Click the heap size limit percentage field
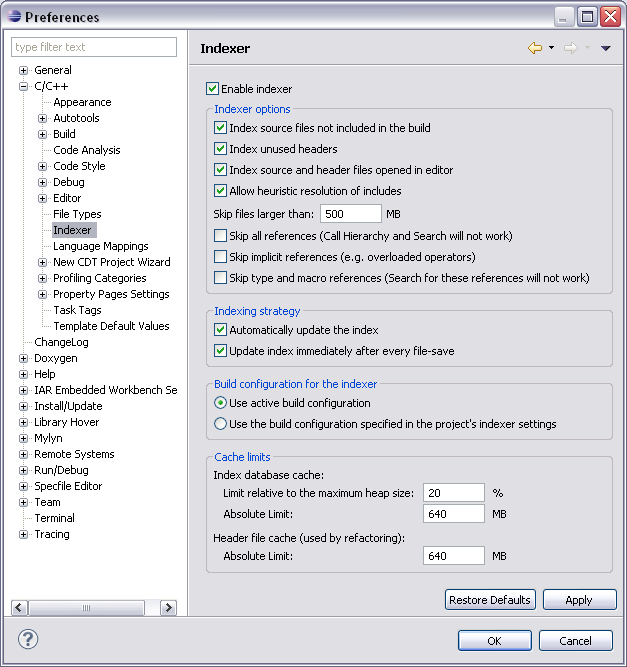 pos(454,493)
